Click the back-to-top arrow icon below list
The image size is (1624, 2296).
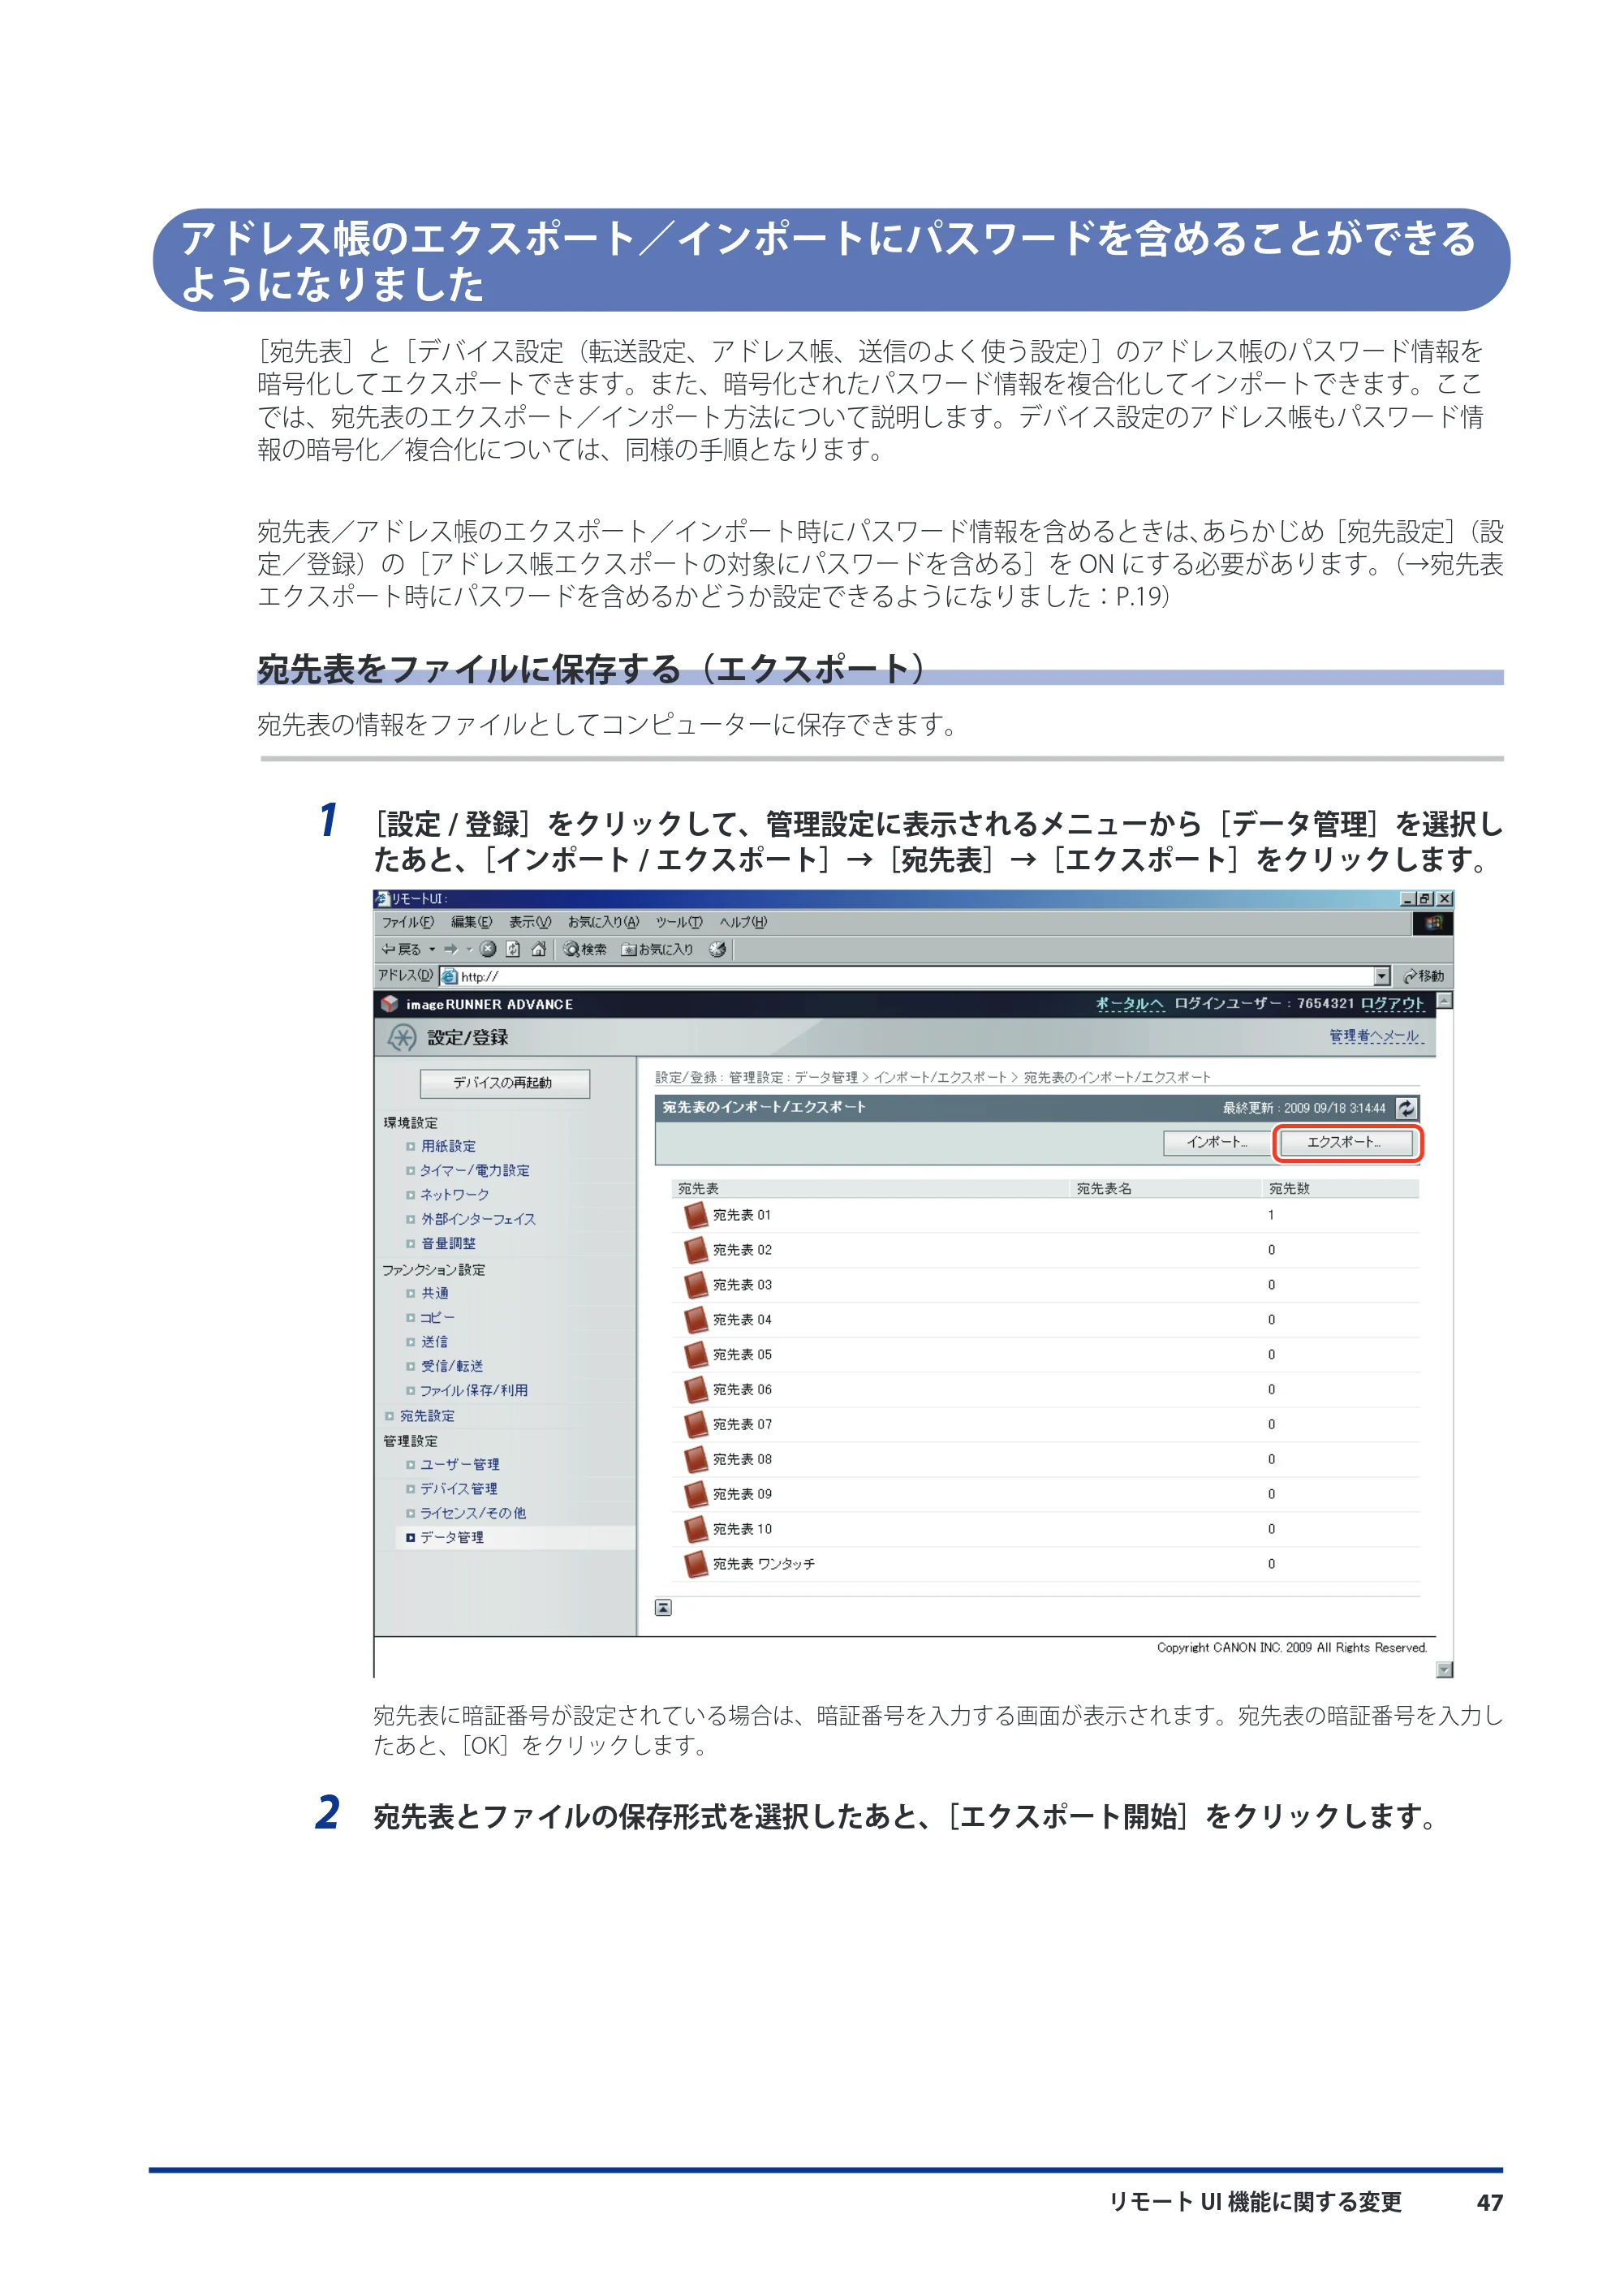[663, 1608]
